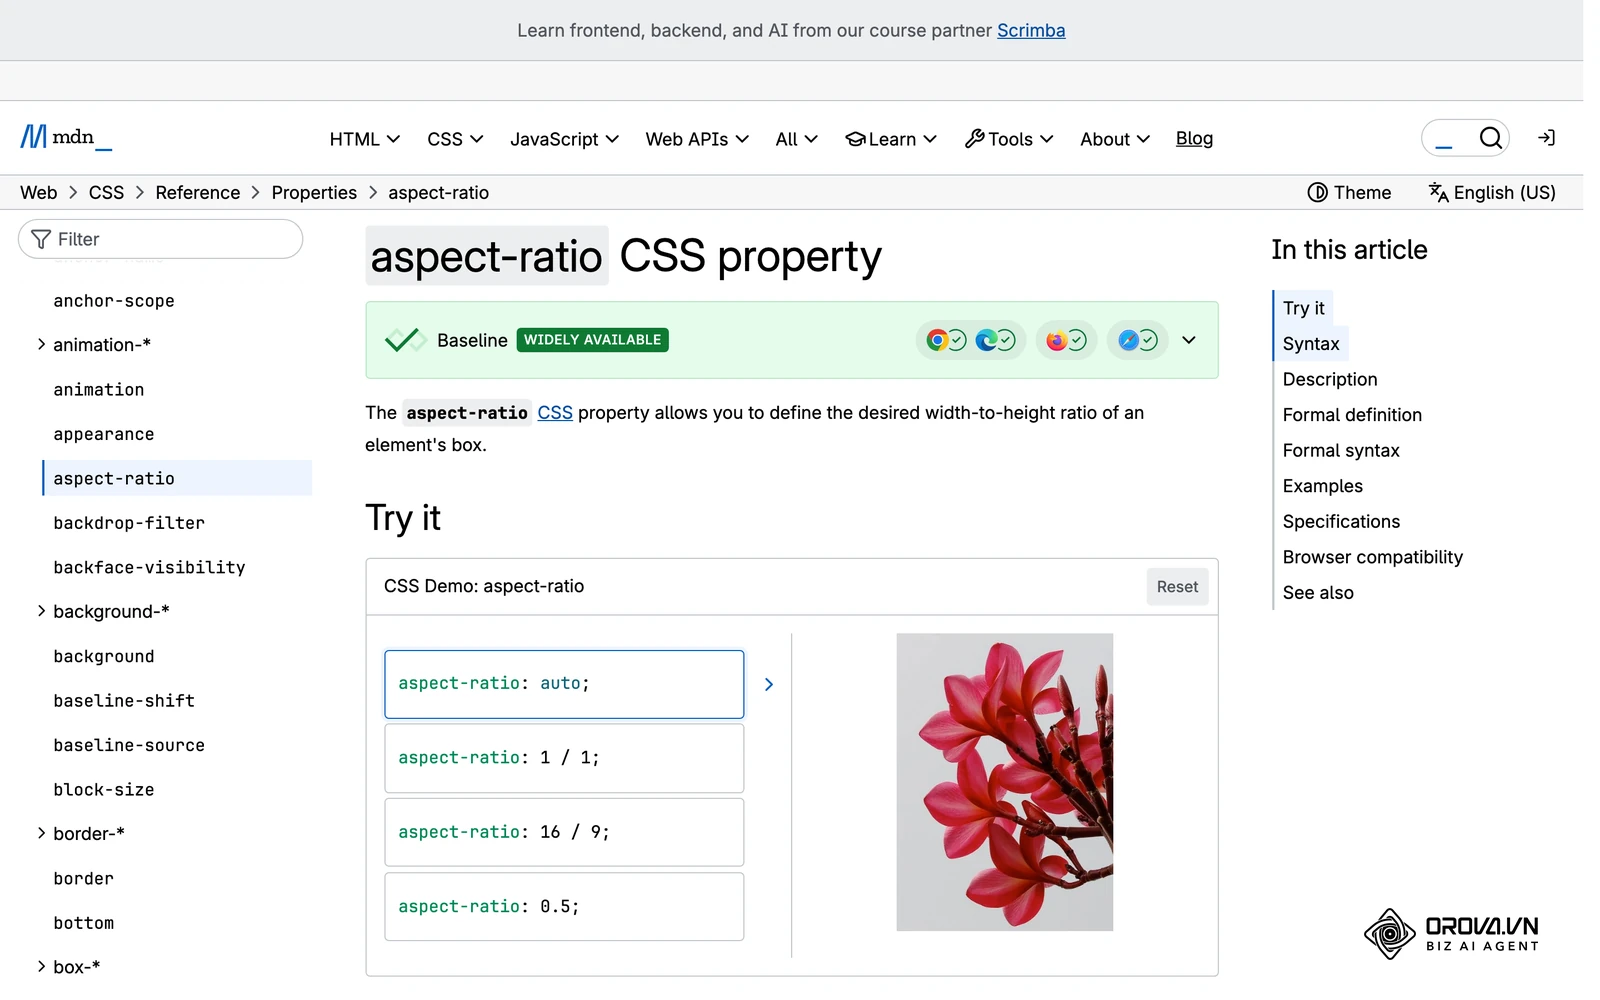Viewport: 1600px width, 1000px height.
Task: Change language from English (US)
Action: [1492, 192]
